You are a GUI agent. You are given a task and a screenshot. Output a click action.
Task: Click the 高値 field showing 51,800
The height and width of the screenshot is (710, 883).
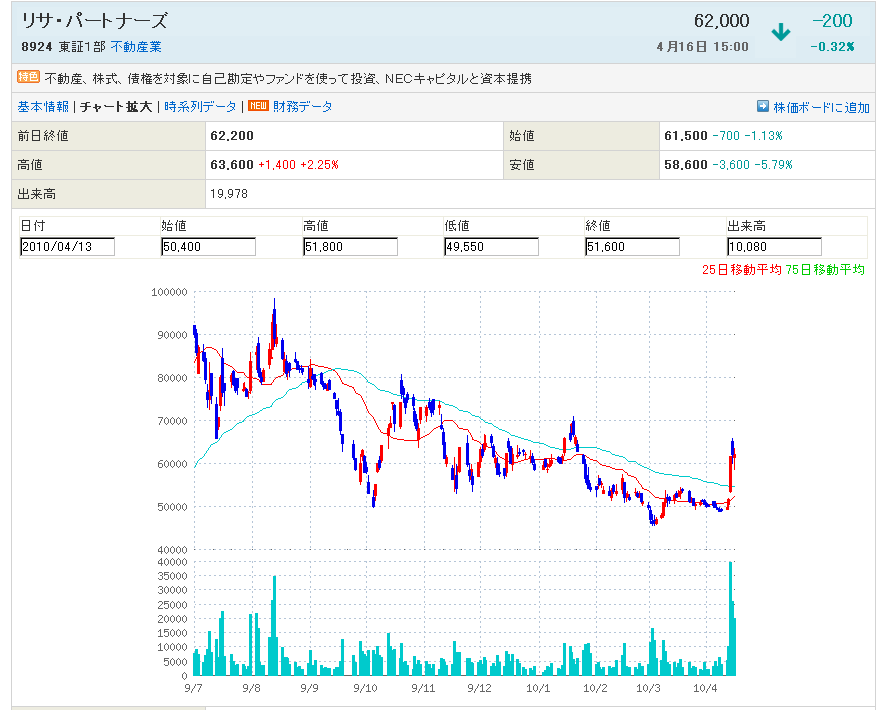350,247
